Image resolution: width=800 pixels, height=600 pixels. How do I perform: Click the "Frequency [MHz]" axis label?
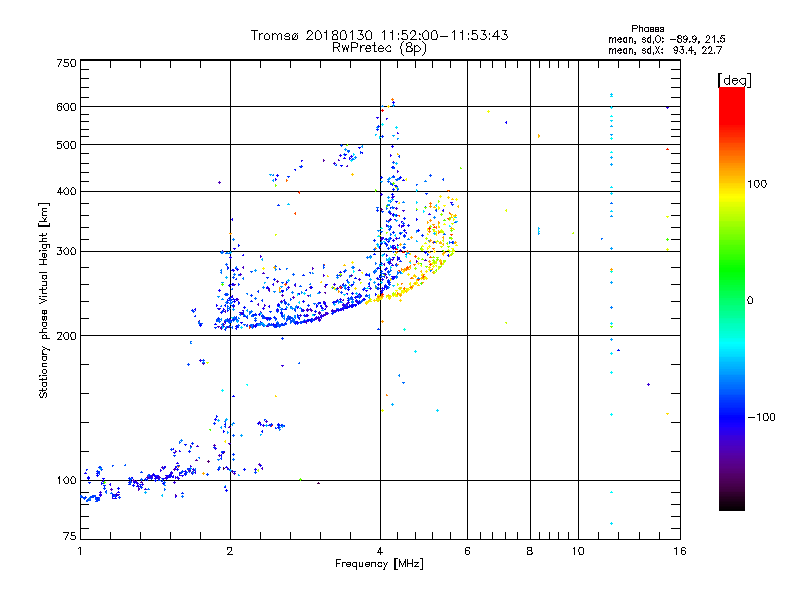[379, 564]
